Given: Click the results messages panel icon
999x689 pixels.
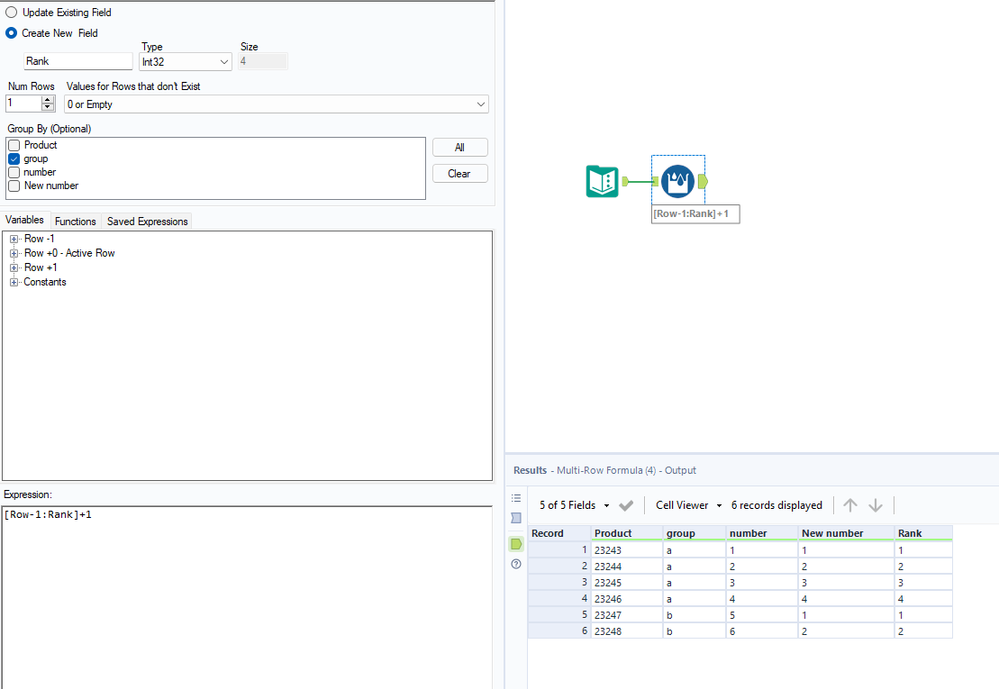Looking at the screenshot, I should pos(516,518).
